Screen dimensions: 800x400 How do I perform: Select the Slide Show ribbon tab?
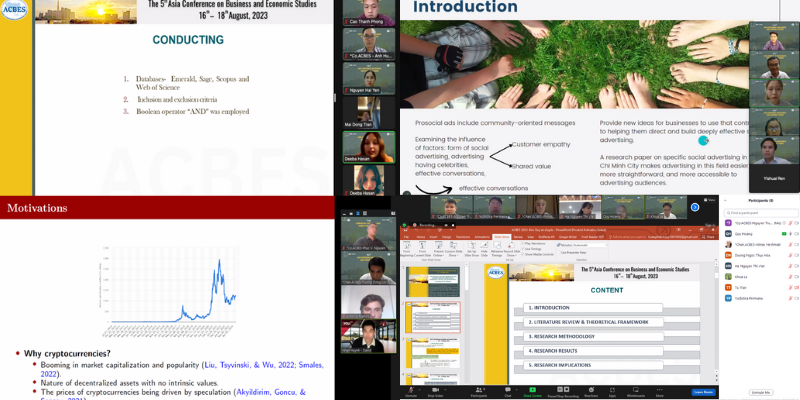pos(502,237)
